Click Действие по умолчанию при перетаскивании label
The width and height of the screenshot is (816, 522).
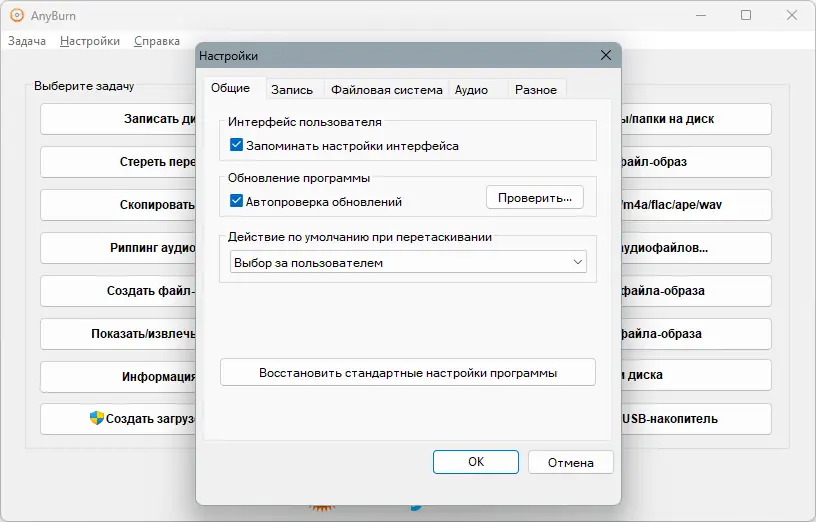(360, 237)
